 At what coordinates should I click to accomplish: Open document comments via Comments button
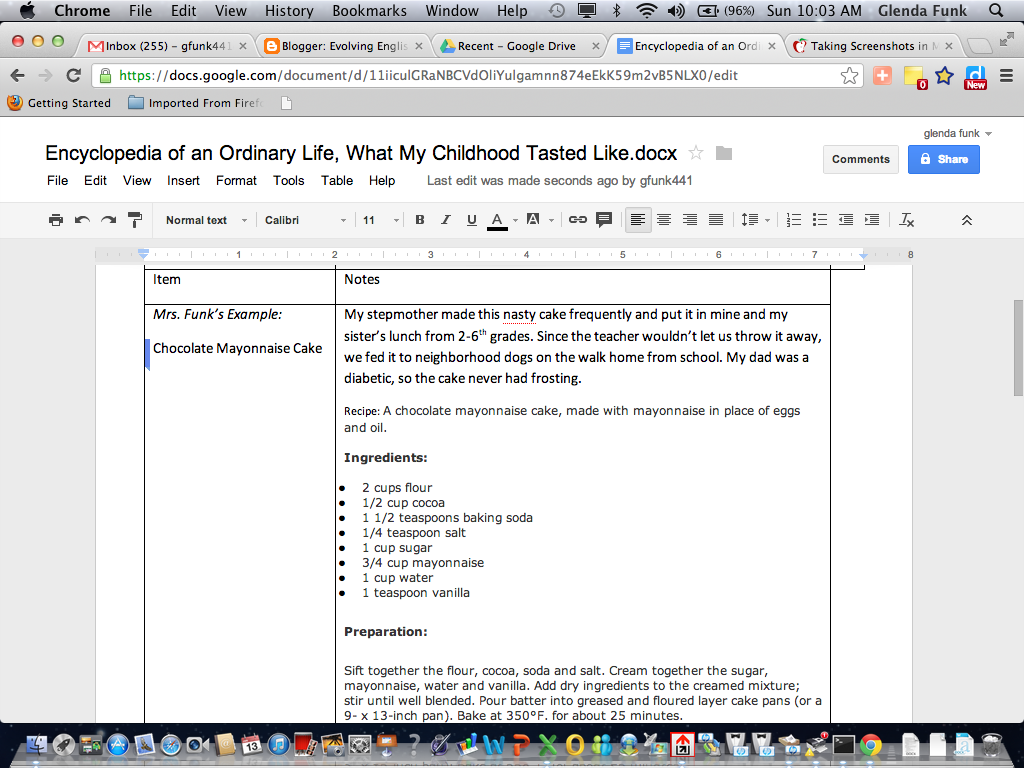click(860, 159)
